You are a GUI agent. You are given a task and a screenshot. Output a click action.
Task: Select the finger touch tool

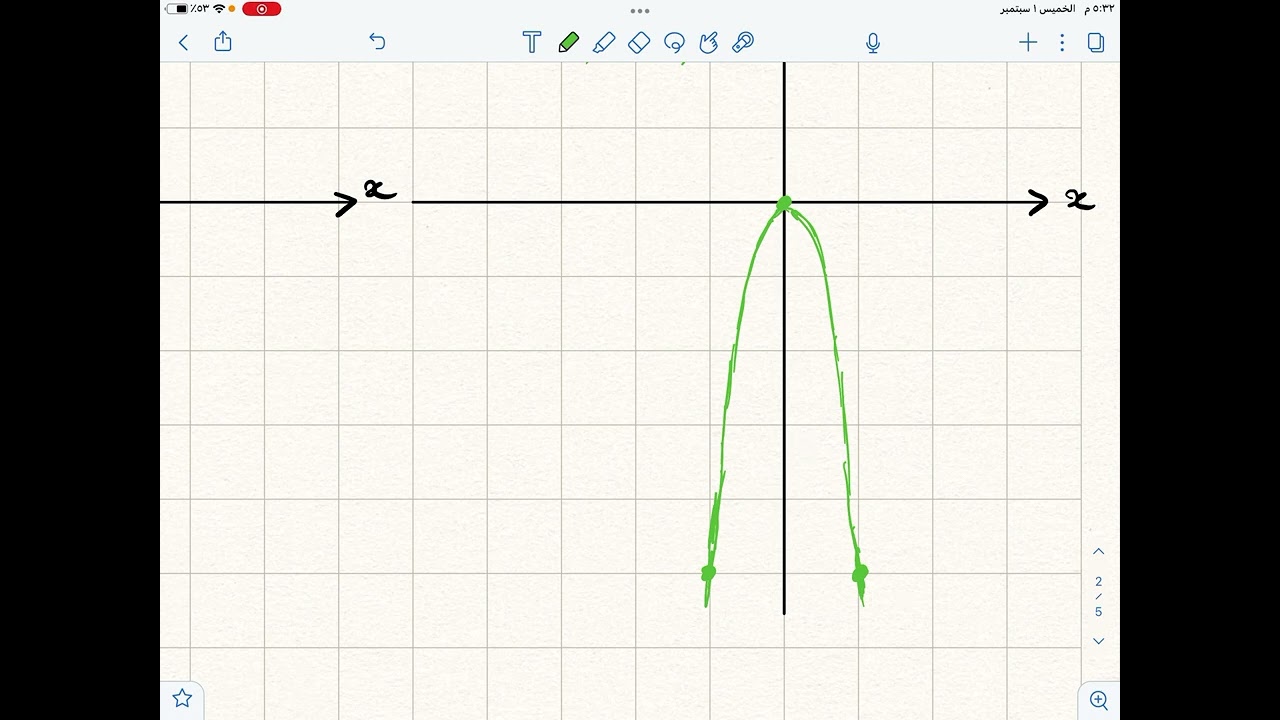pyautogui.click(x=709, y=42)
